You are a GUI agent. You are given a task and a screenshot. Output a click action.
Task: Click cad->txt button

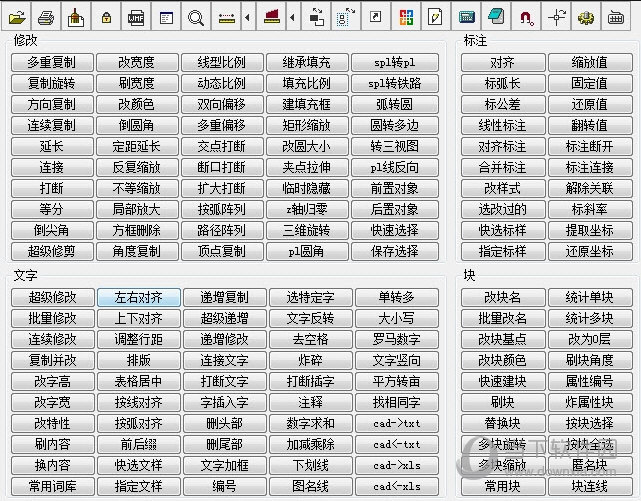397,423
